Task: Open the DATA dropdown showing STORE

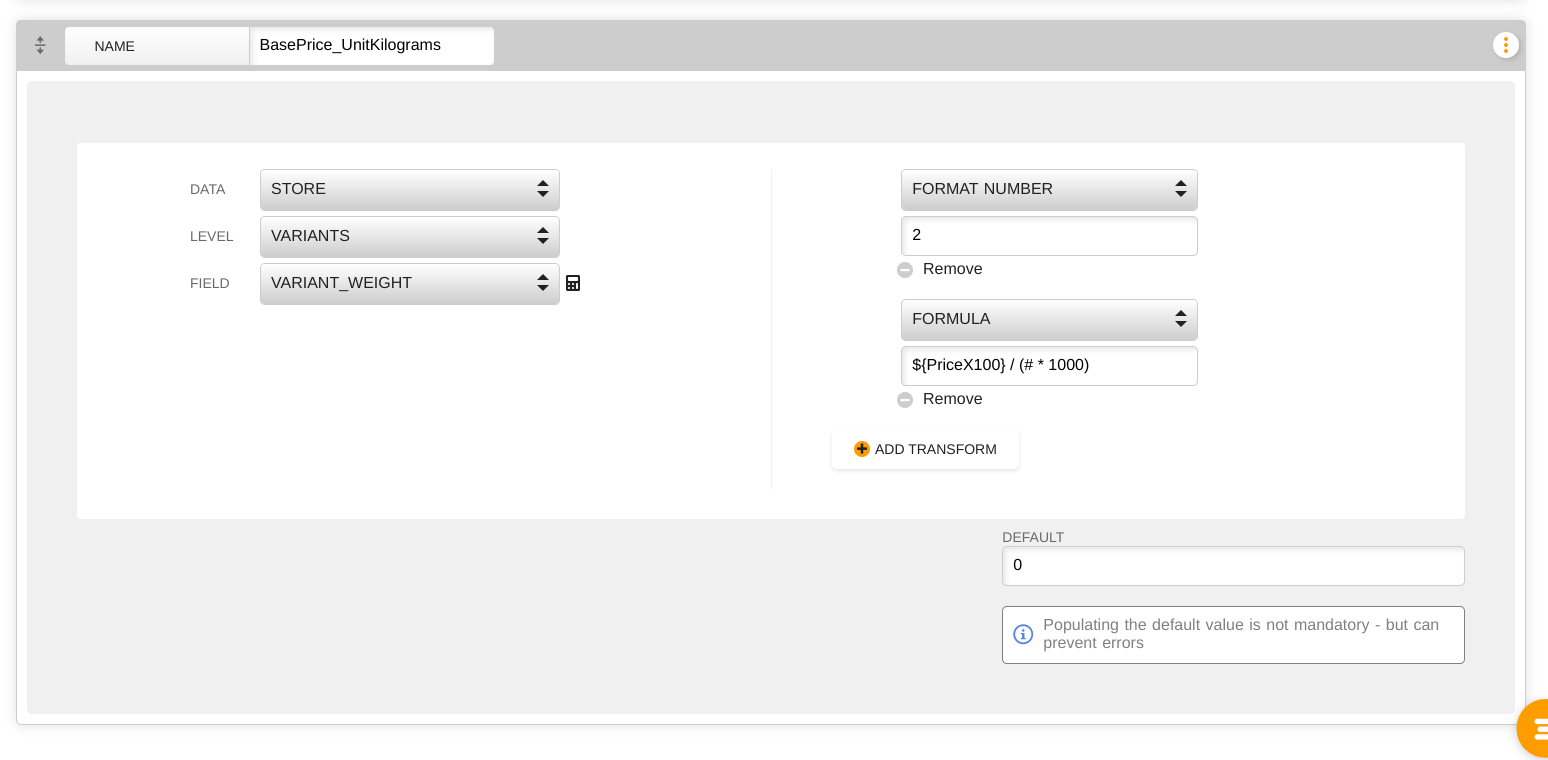Action: [410, 190]
